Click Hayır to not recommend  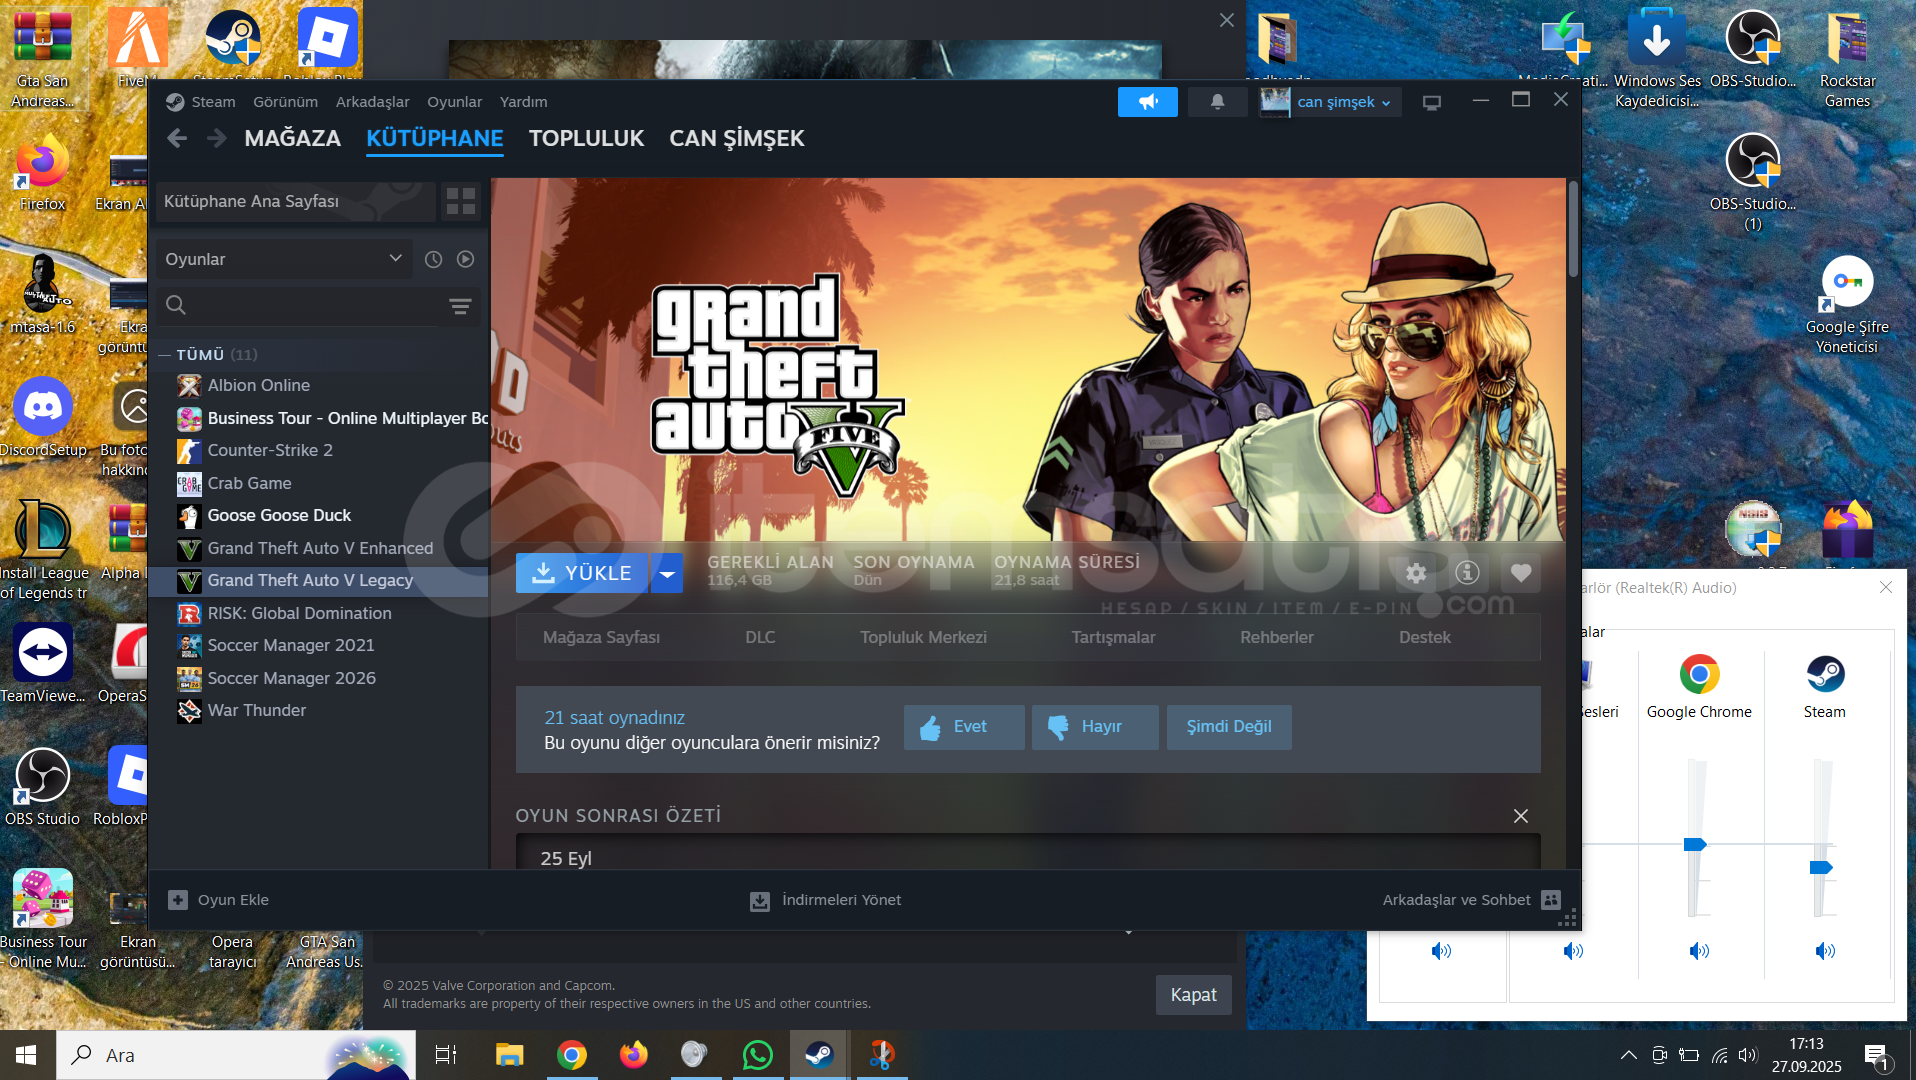1095,727
